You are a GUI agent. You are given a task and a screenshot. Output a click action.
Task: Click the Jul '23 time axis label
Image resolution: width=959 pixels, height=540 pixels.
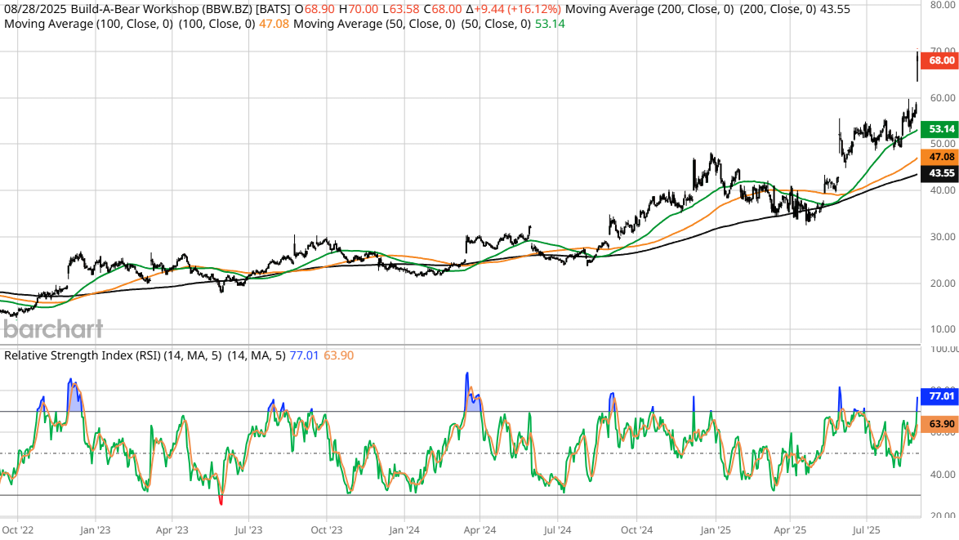click(248, 530)
